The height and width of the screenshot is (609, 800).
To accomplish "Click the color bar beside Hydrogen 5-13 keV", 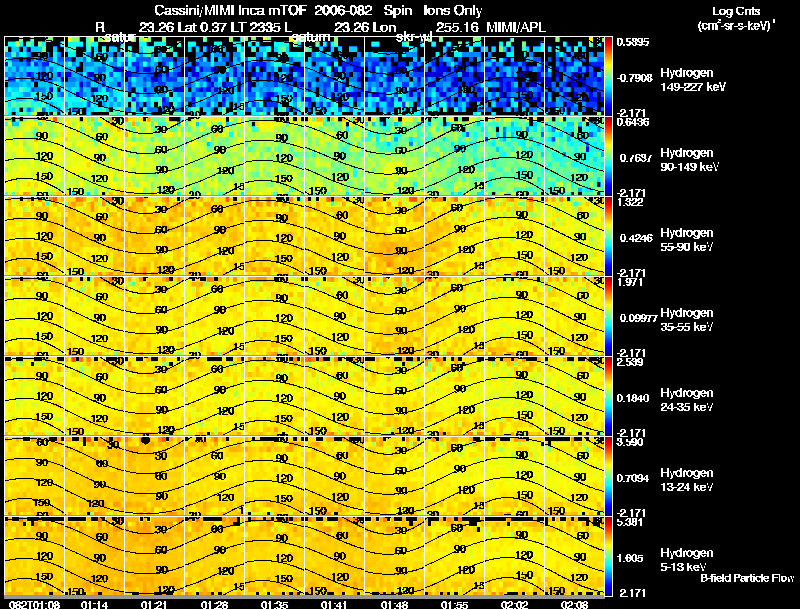I will [608, 556].
